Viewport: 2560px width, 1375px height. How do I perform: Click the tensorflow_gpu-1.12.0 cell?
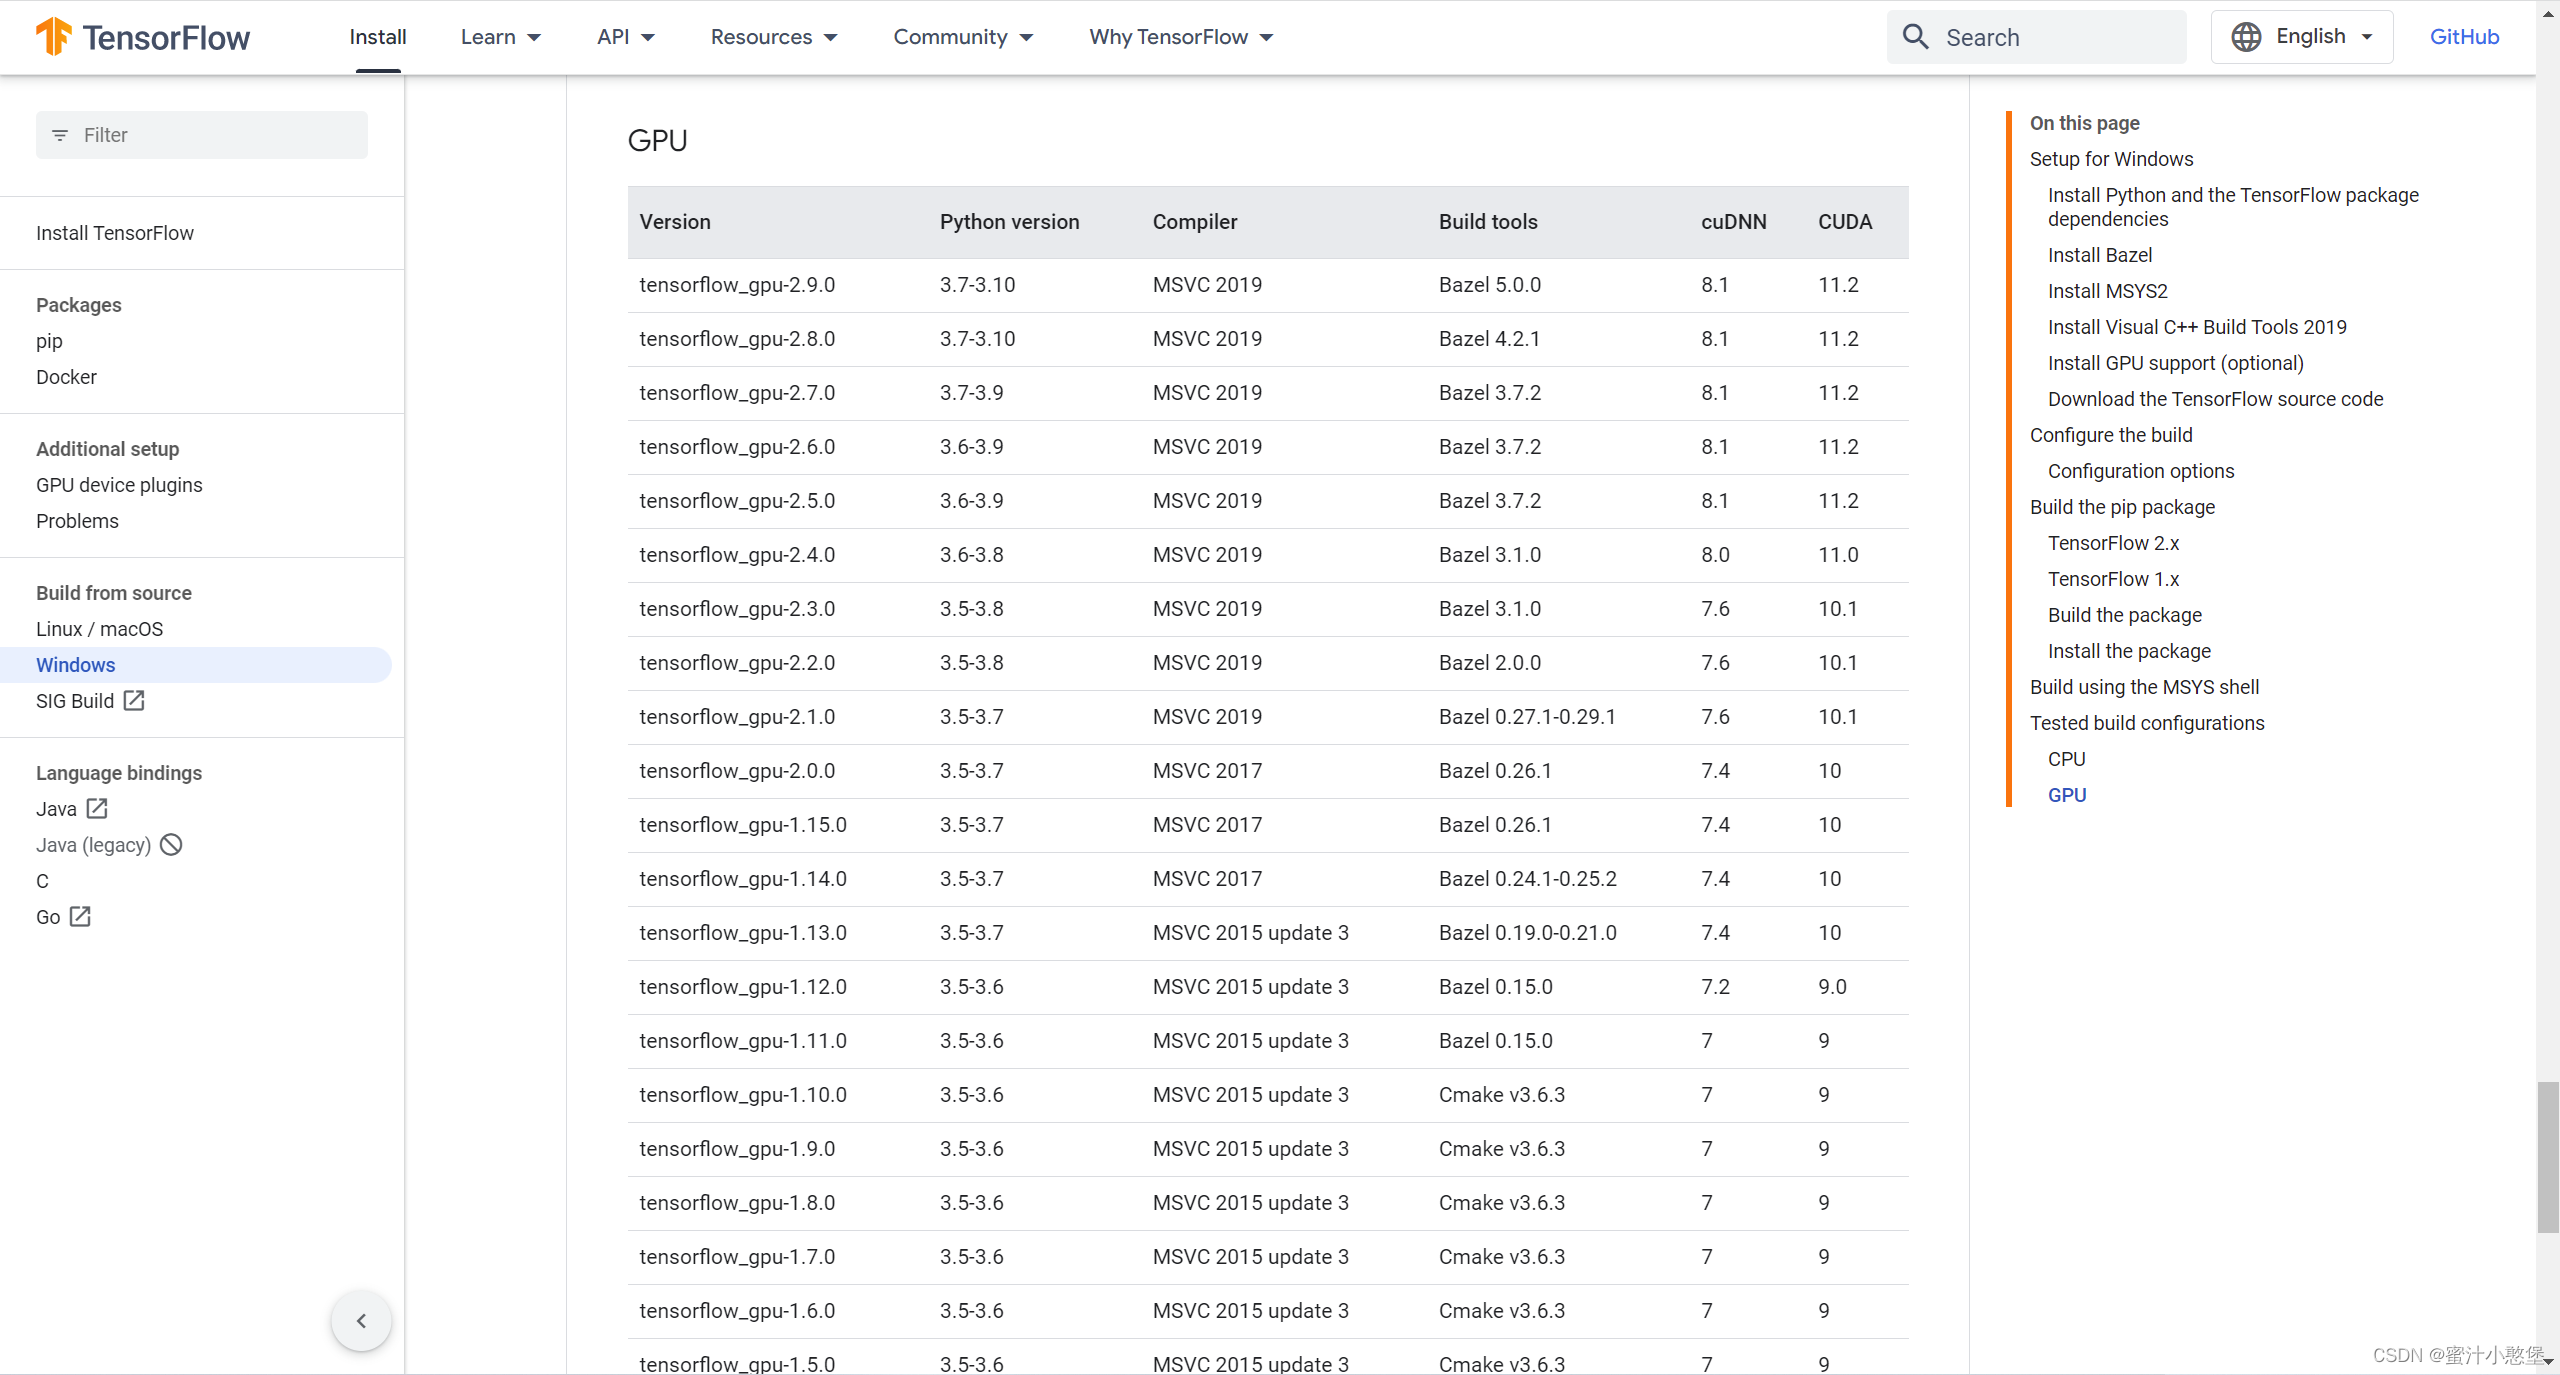click(743, 987)
